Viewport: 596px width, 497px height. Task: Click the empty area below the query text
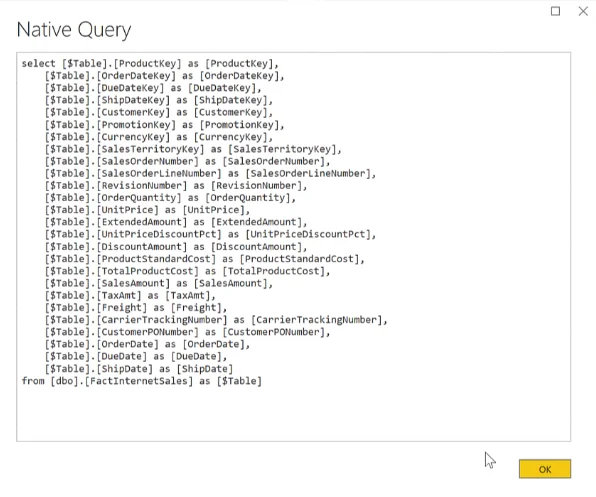click(x=293, y=414)
